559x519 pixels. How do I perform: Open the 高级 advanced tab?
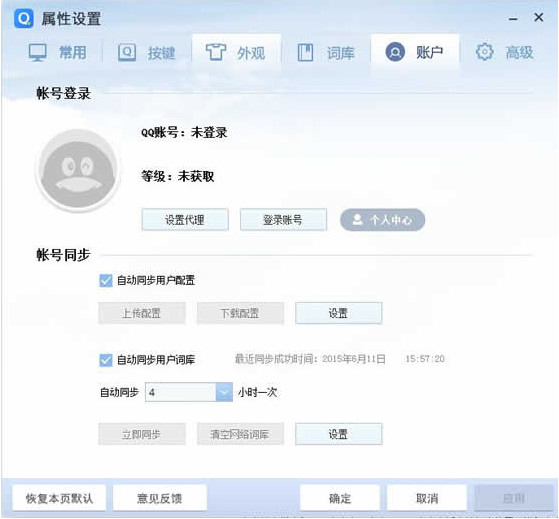[x=505, y=52]
